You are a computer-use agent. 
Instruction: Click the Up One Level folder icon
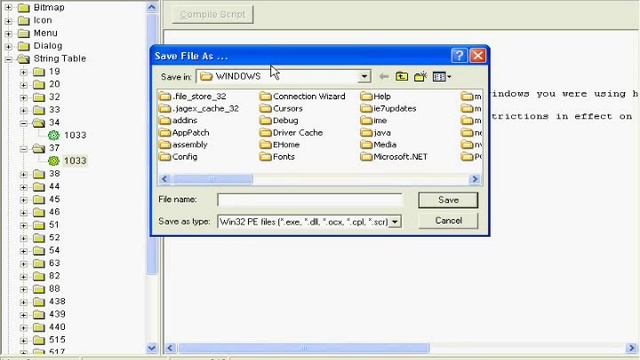pyautogui.click(x=402, y=77)
